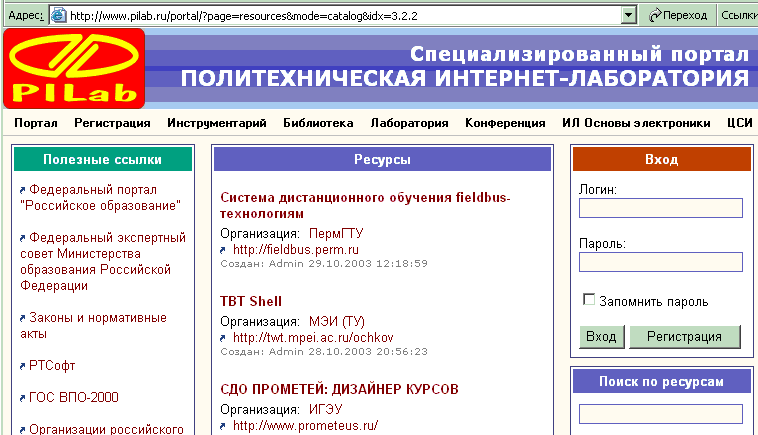Click arrow icon beside Организации российского
Image resolution: width=758 pixels, height=435 pixels.
(x=22, y=430)
